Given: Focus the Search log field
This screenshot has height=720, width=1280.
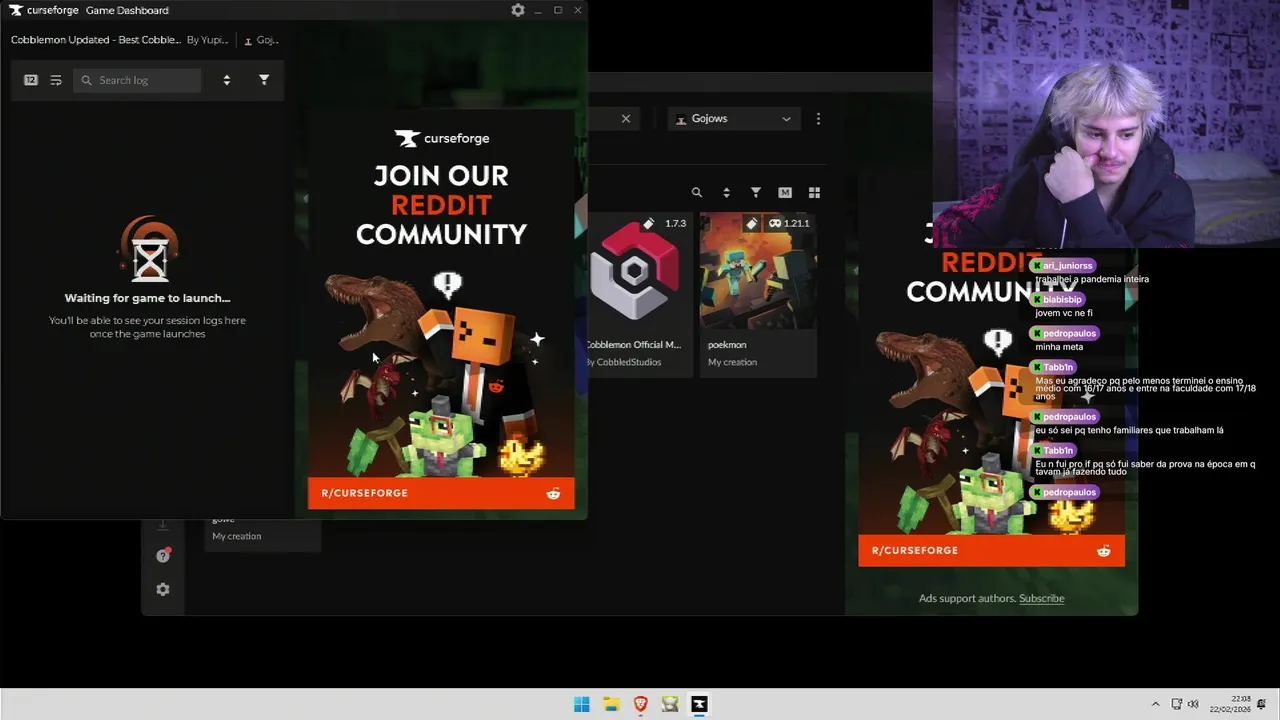Looking at the screenshot, I should pos(137,80).
